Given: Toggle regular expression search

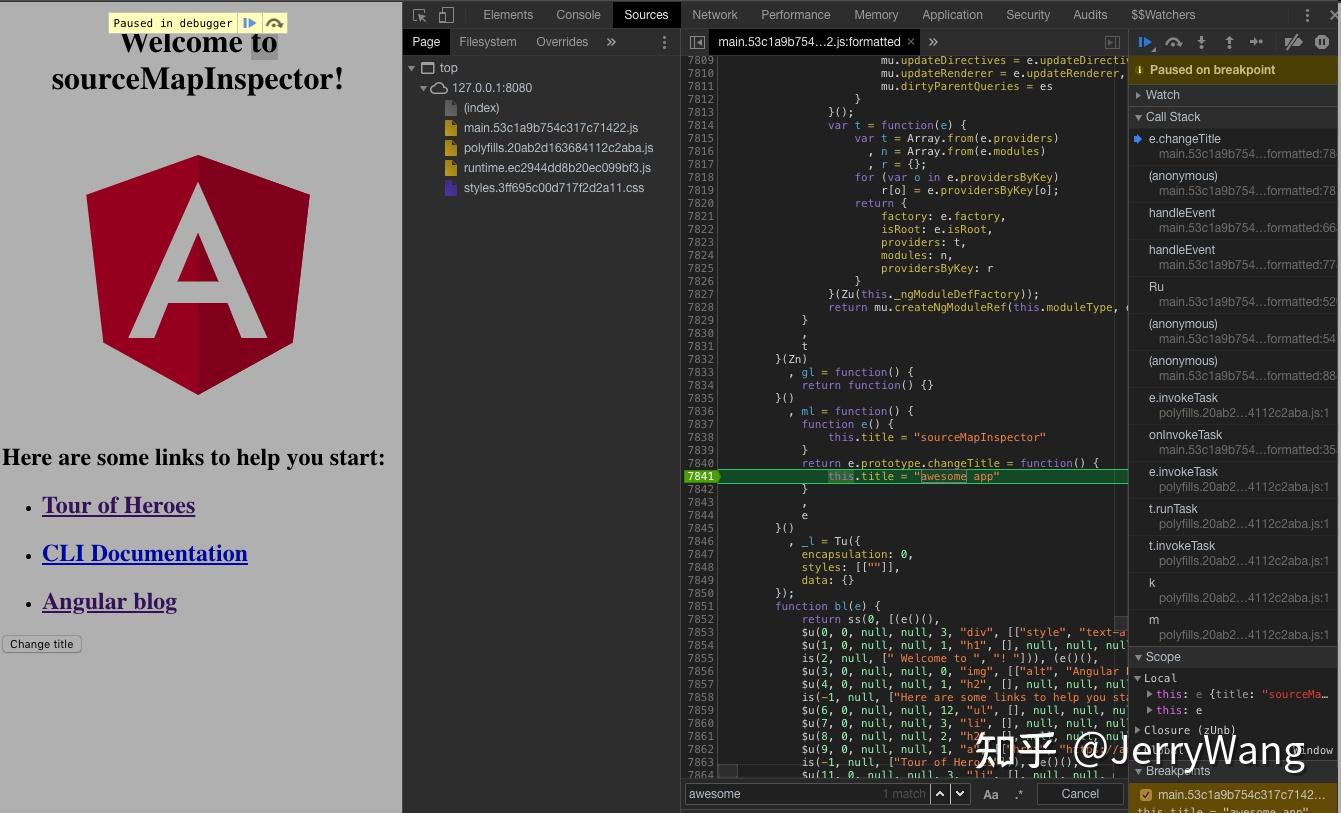Looking at the screenshot, I should point(1019,794).
